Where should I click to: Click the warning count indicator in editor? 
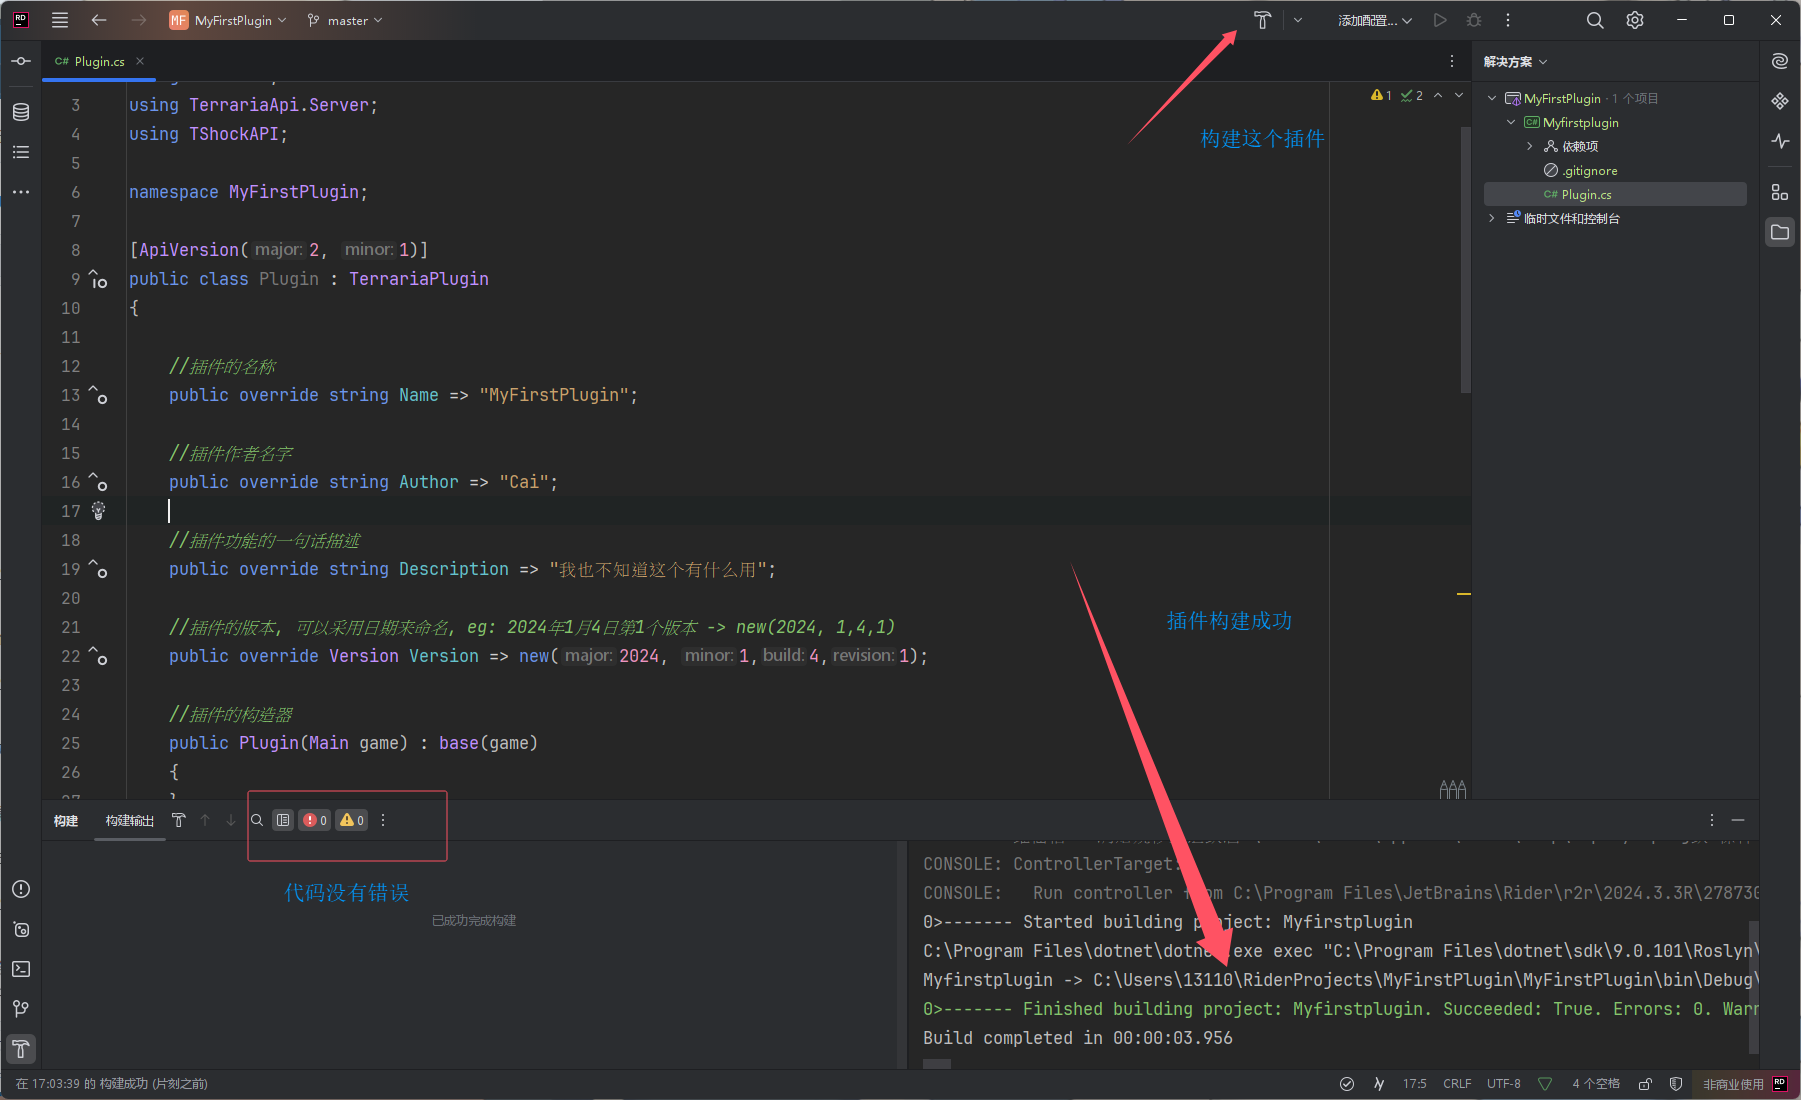pyautogui.click(x=1381, y=95)
